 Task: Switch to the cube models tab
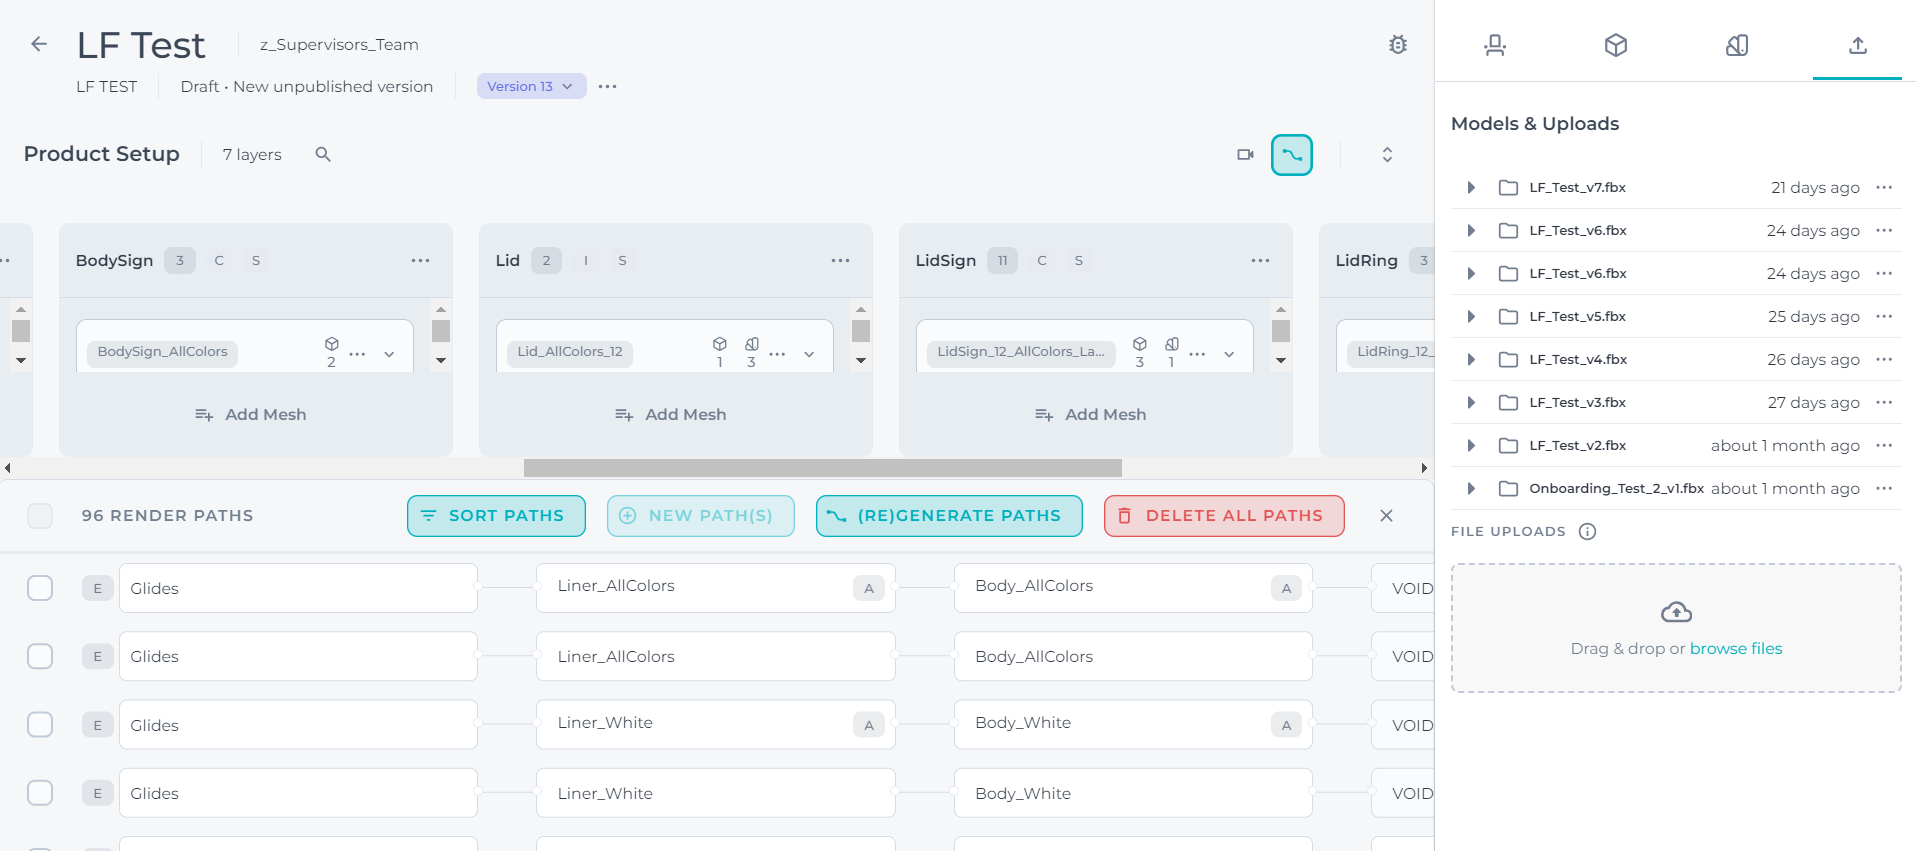(x=1615, y=45)
